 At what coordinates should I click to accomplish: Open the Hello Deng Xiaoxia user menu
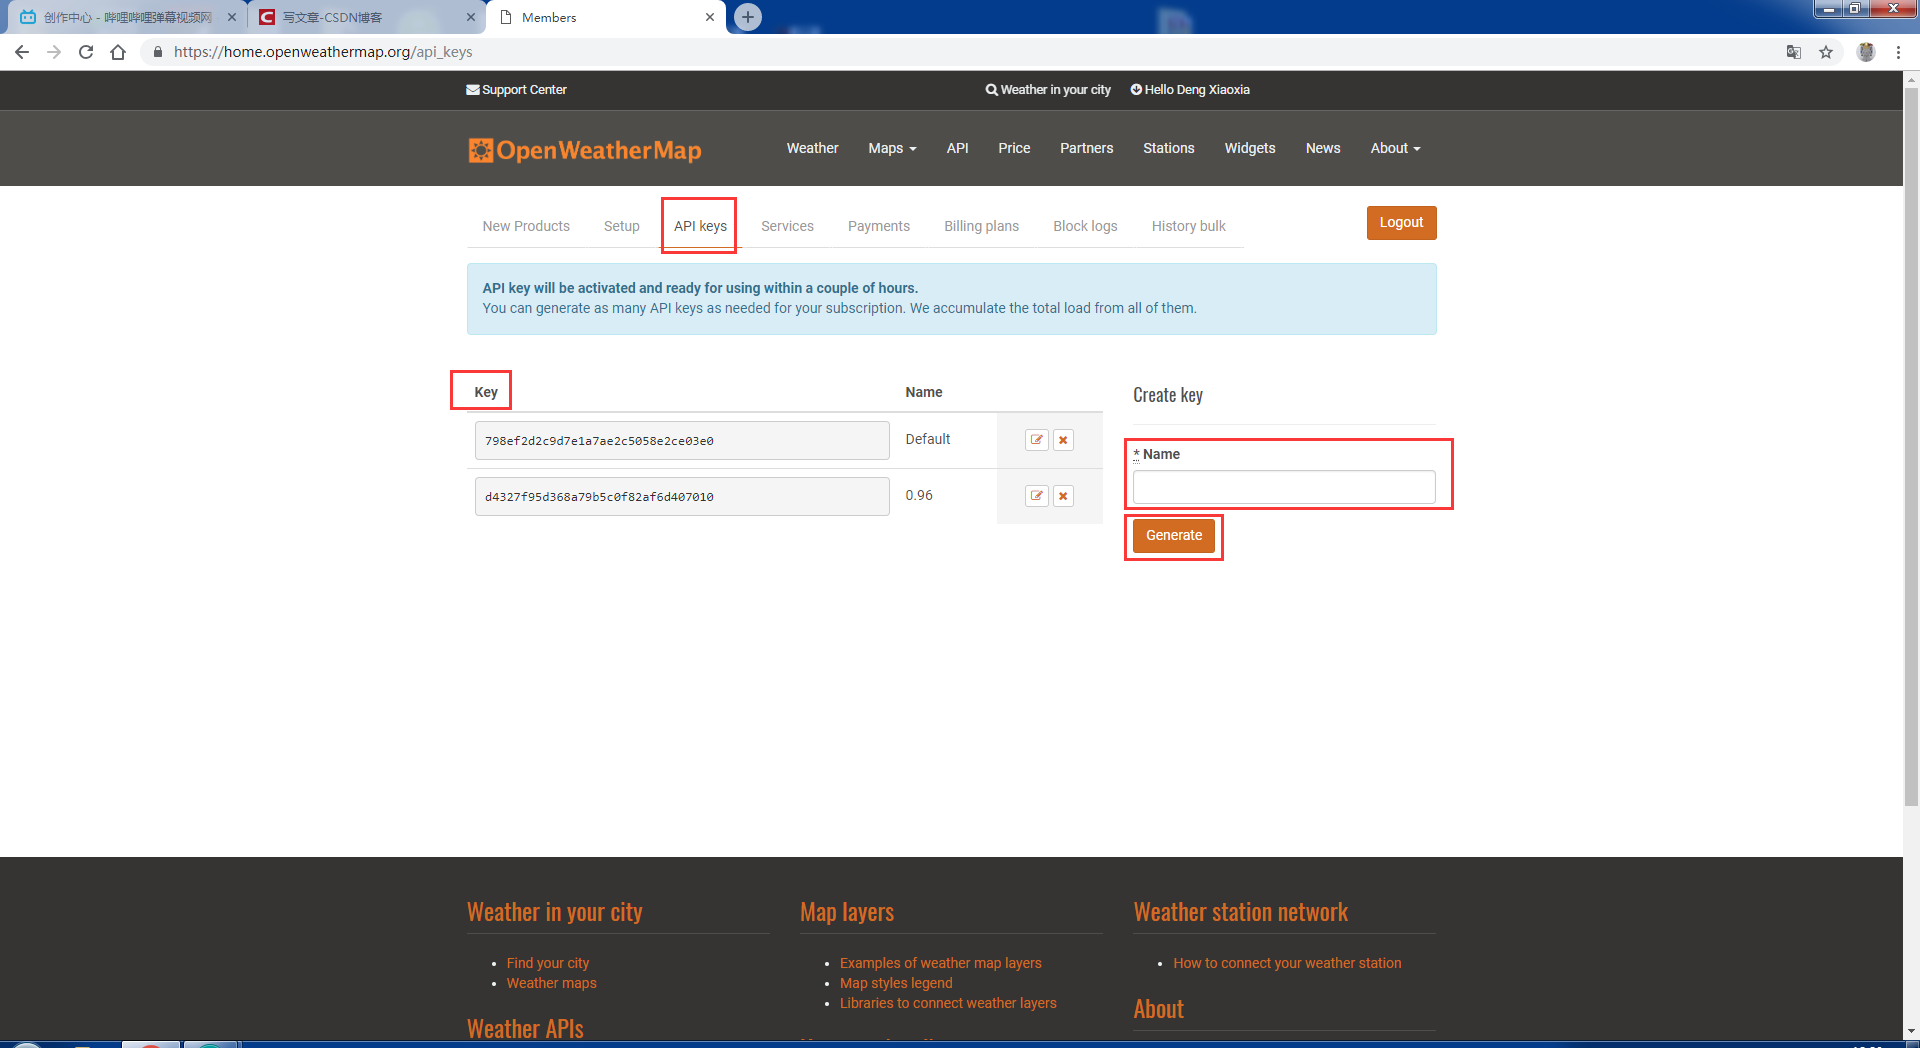(1190, 89)
